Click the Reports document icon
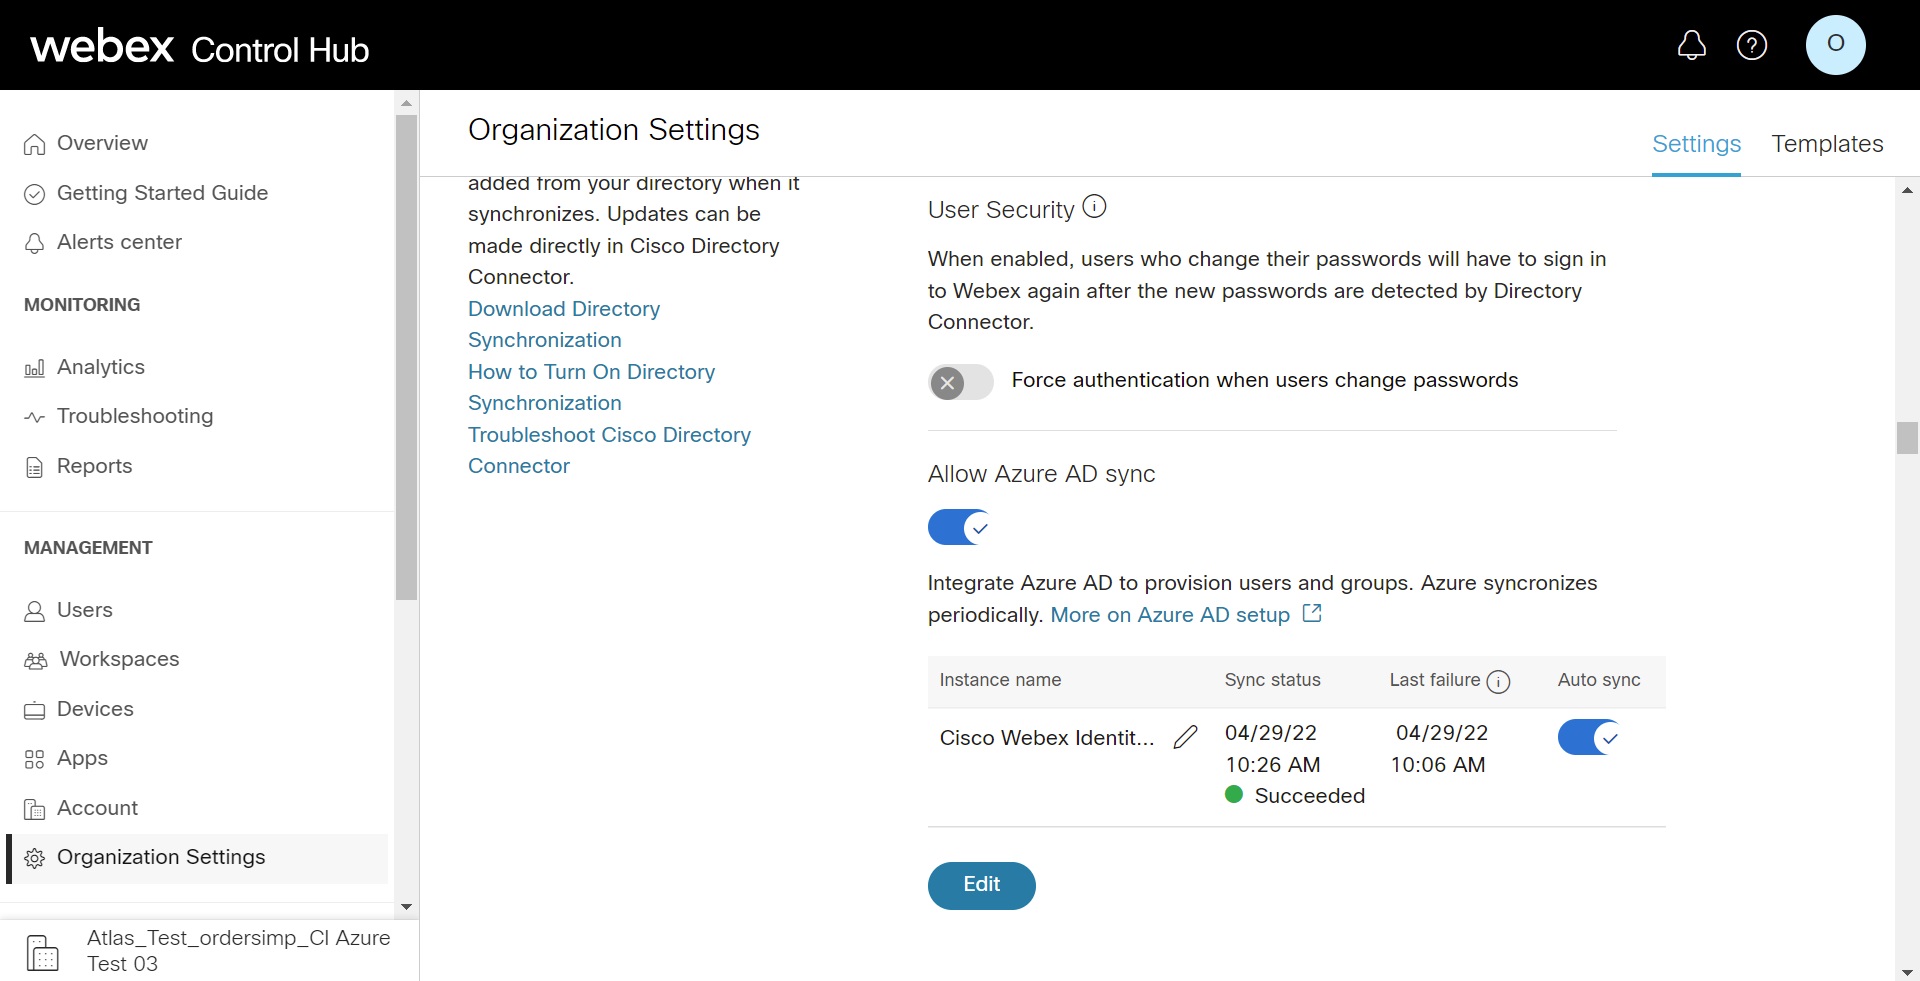Image resolution: width=1920 pixels, height=981 pixels. [33, 466]
